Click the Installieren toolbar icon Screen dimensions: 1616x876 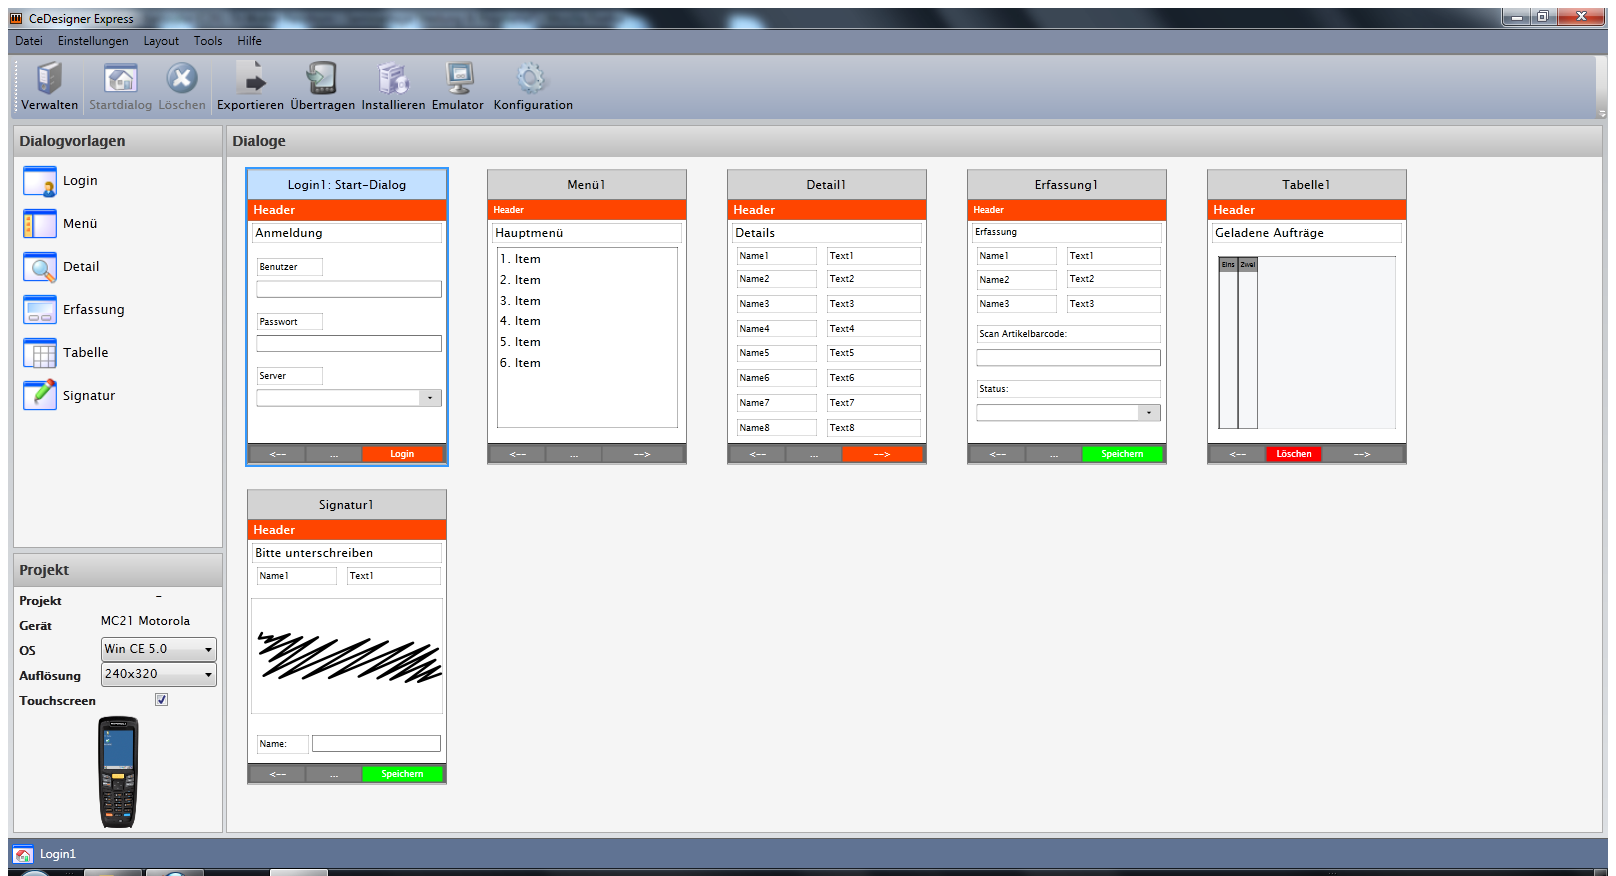click(x=393, y=79)
